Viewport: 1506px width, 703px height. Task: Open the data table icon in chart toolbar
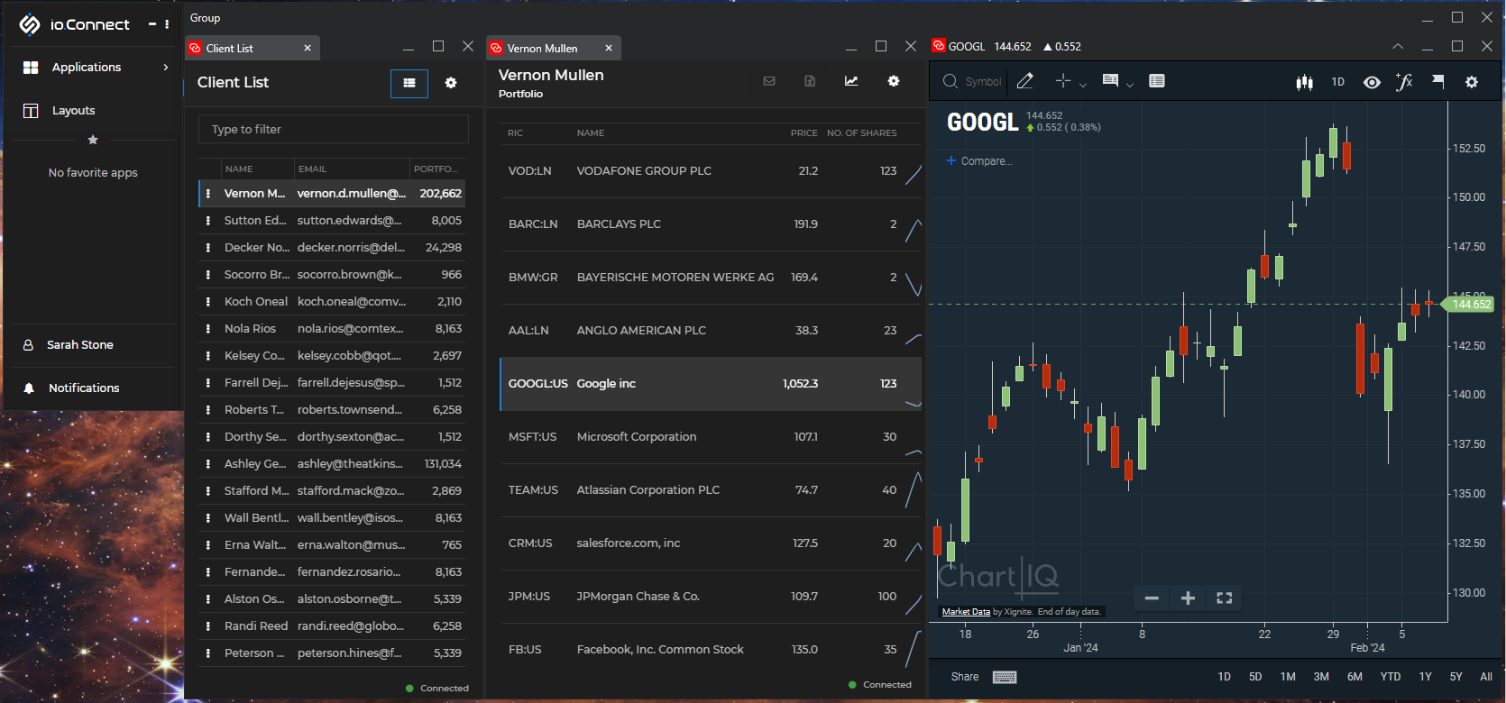(x=1157, y=82)
